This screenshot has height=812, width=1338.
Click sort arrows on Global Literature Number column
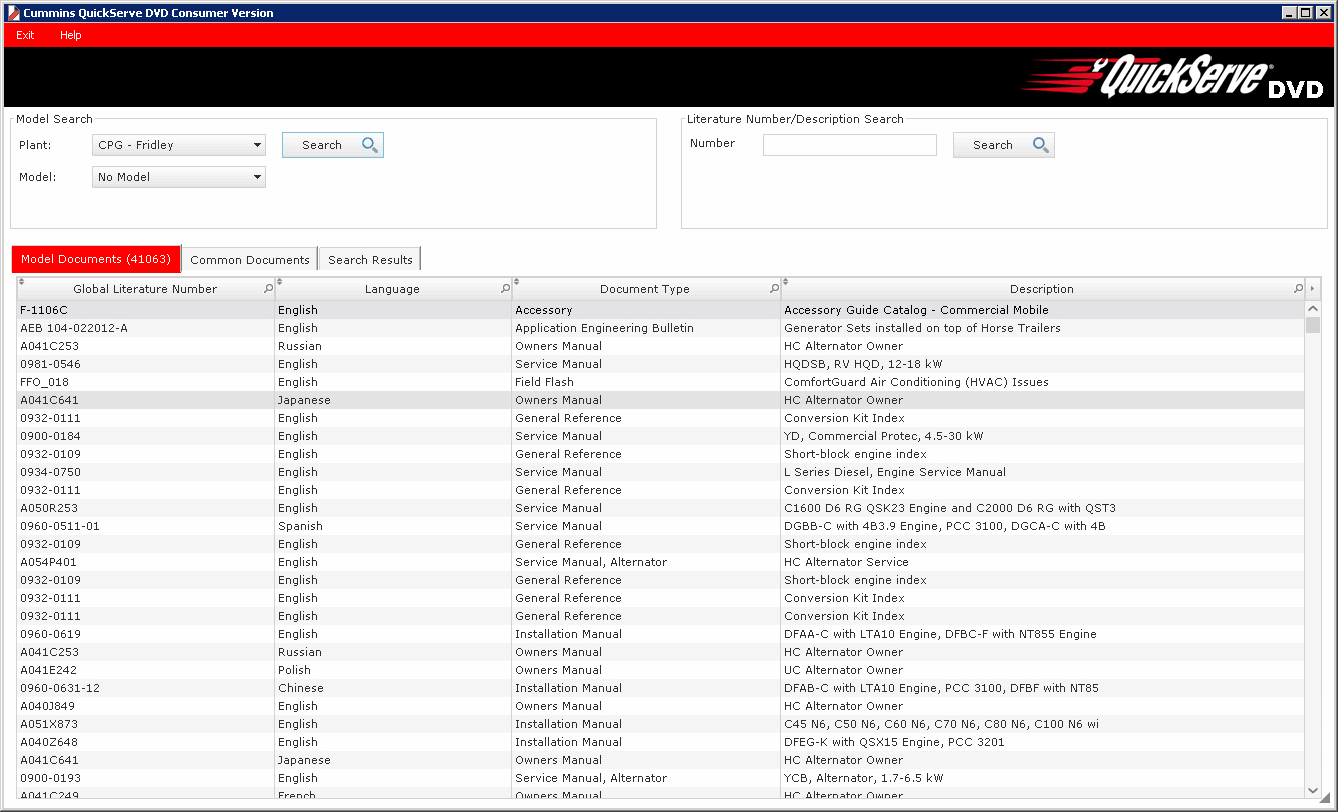(22, 283)
